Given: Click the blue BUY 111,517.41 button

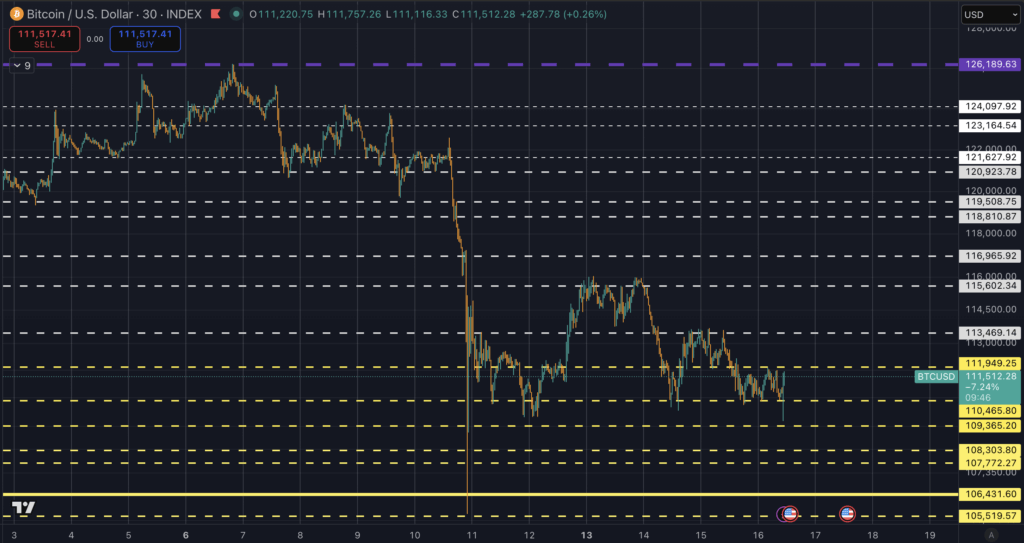Looking at the screenshot, I should [145, 39].
